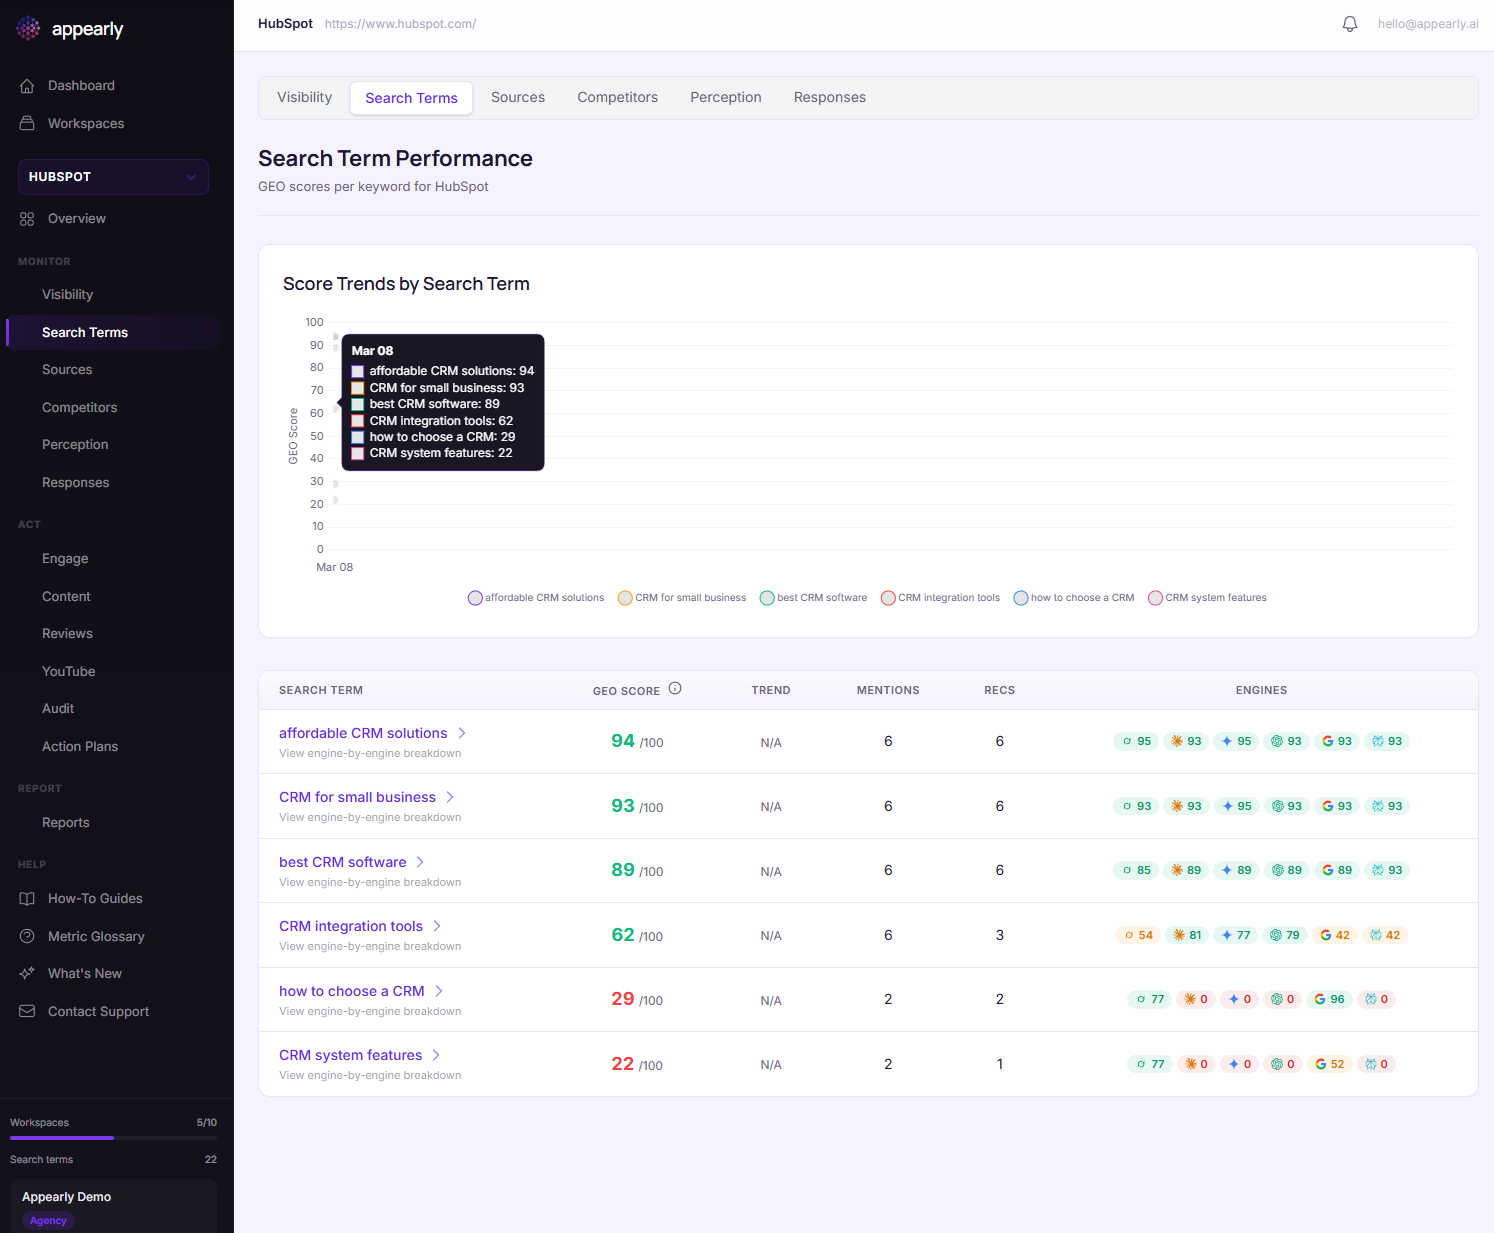Click the GEO Score info icon in table header
The height and width of the screenshot is (1233, 1494).
point(675,687)
